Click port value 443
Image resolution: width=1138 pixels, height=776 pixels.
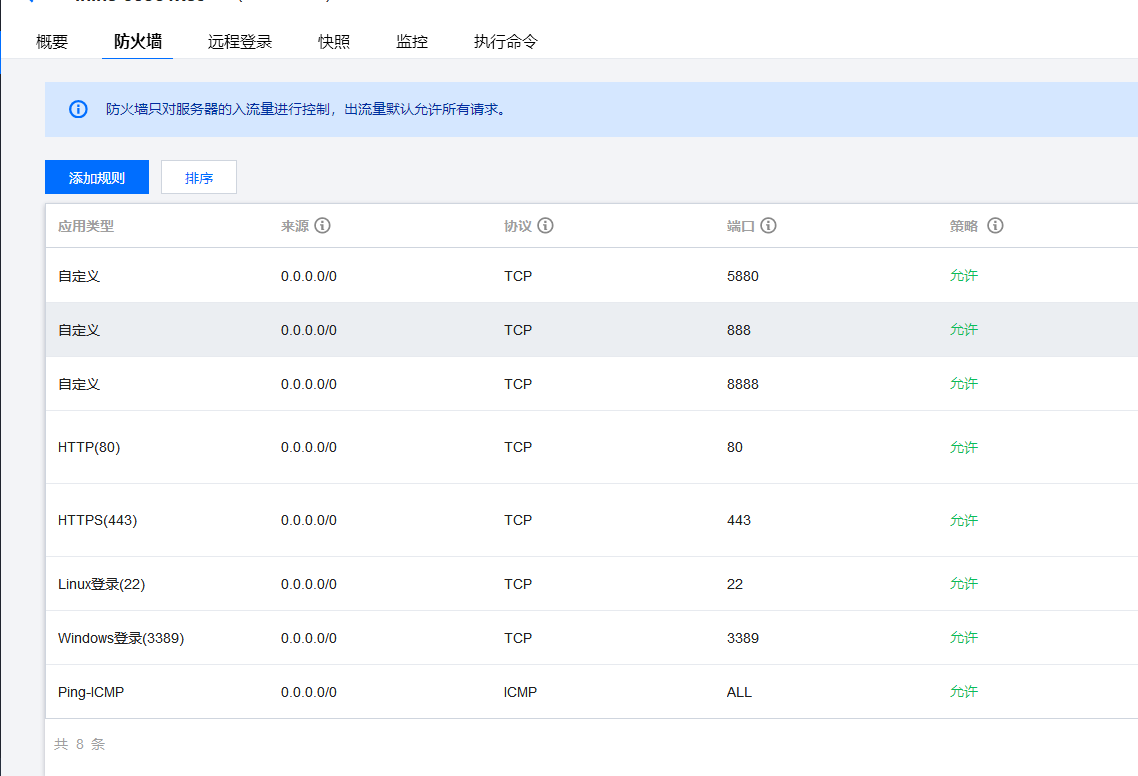pos(739,520)
